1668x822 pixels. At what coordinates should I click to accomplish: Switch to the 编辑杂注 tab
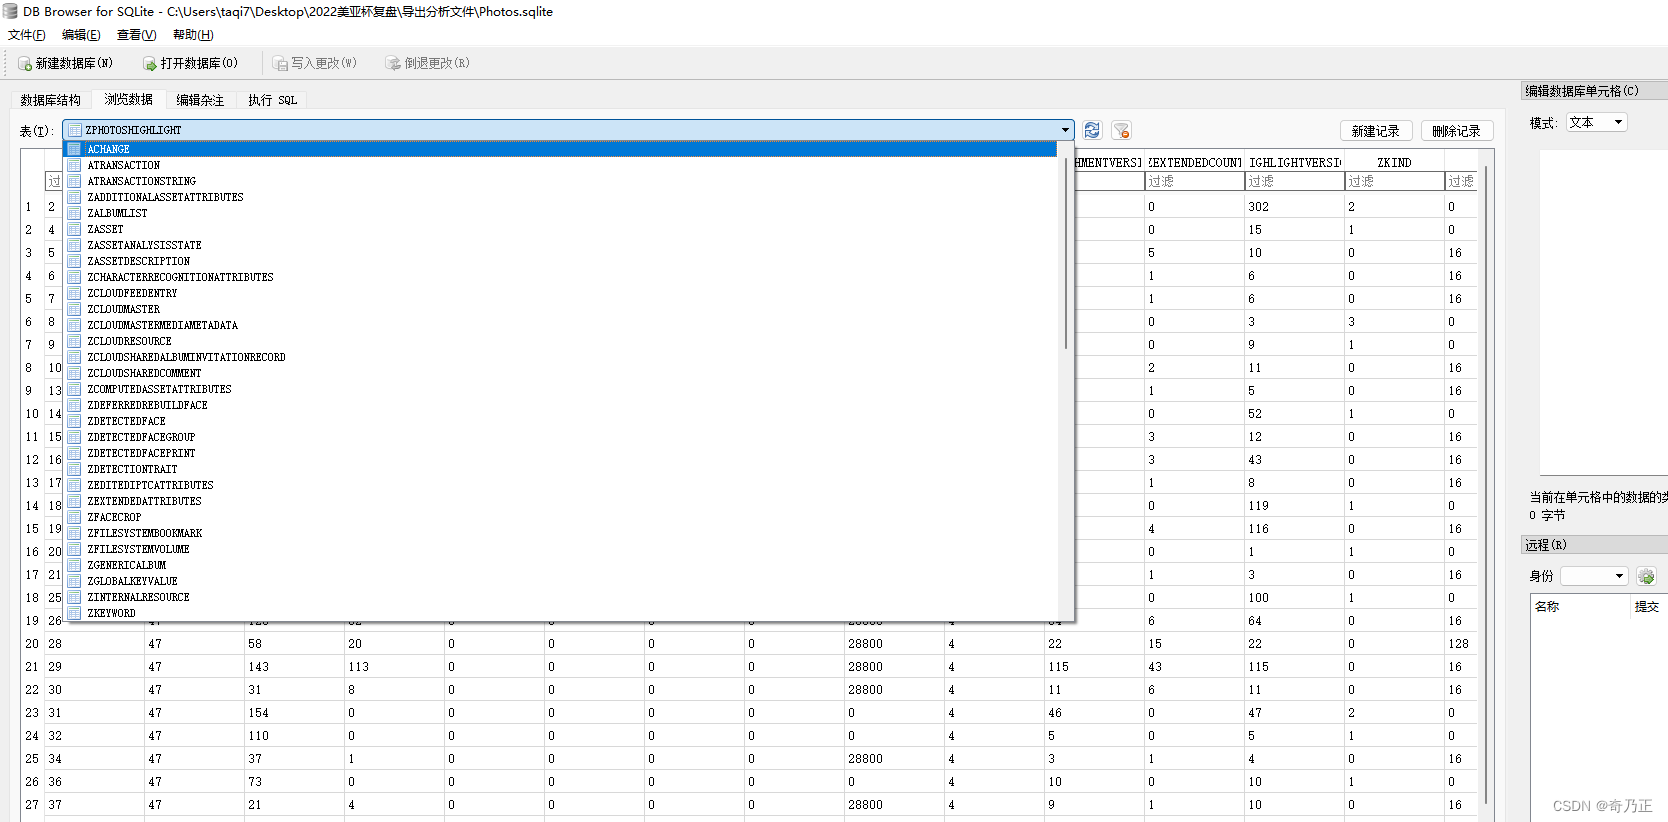tap(201, 100)
